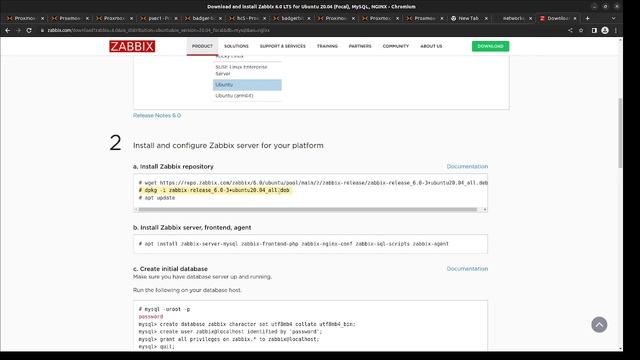Switch to the fs5 tab
The image size is (640, 360).
[x=247, y=18]
